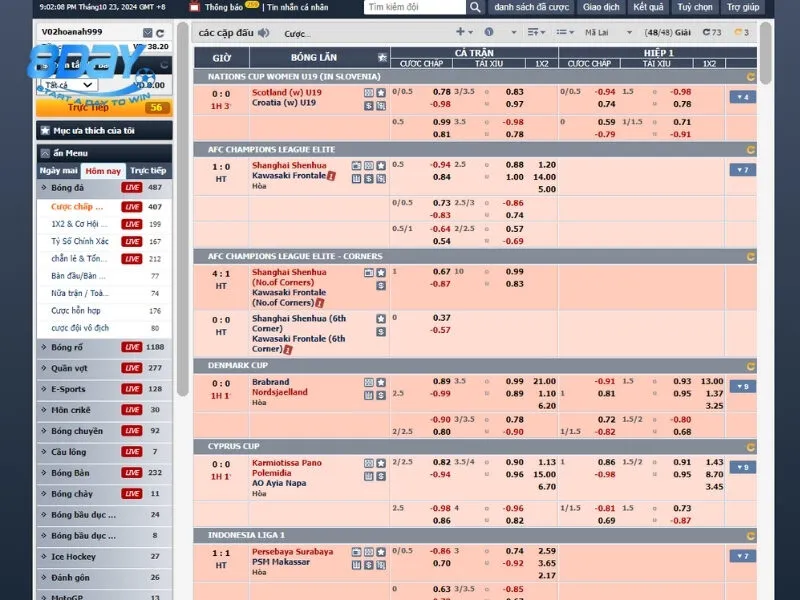The image size is (800, 600).
Task: Select Tỷ Số Chính Xác bet type
Action: click(x=80, y=241)
